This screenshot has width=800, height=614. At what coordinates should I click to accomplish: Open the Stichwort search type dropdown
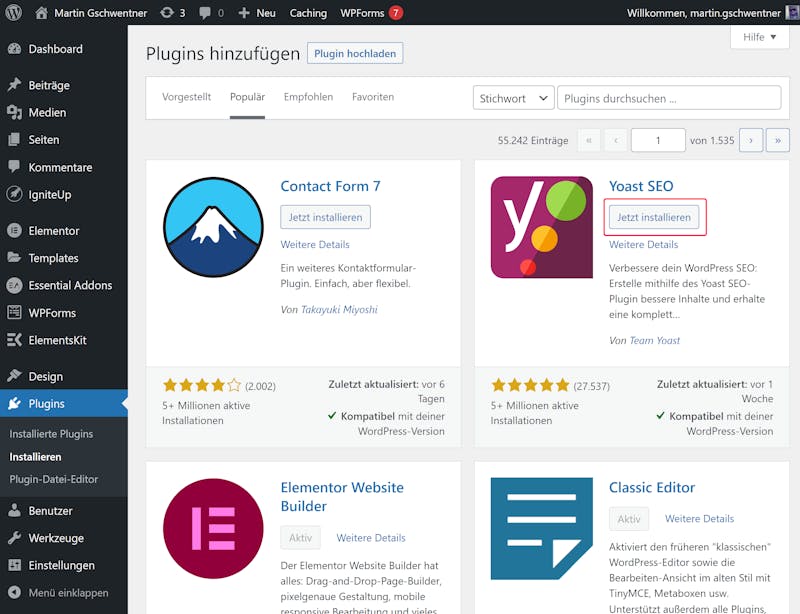513,98
